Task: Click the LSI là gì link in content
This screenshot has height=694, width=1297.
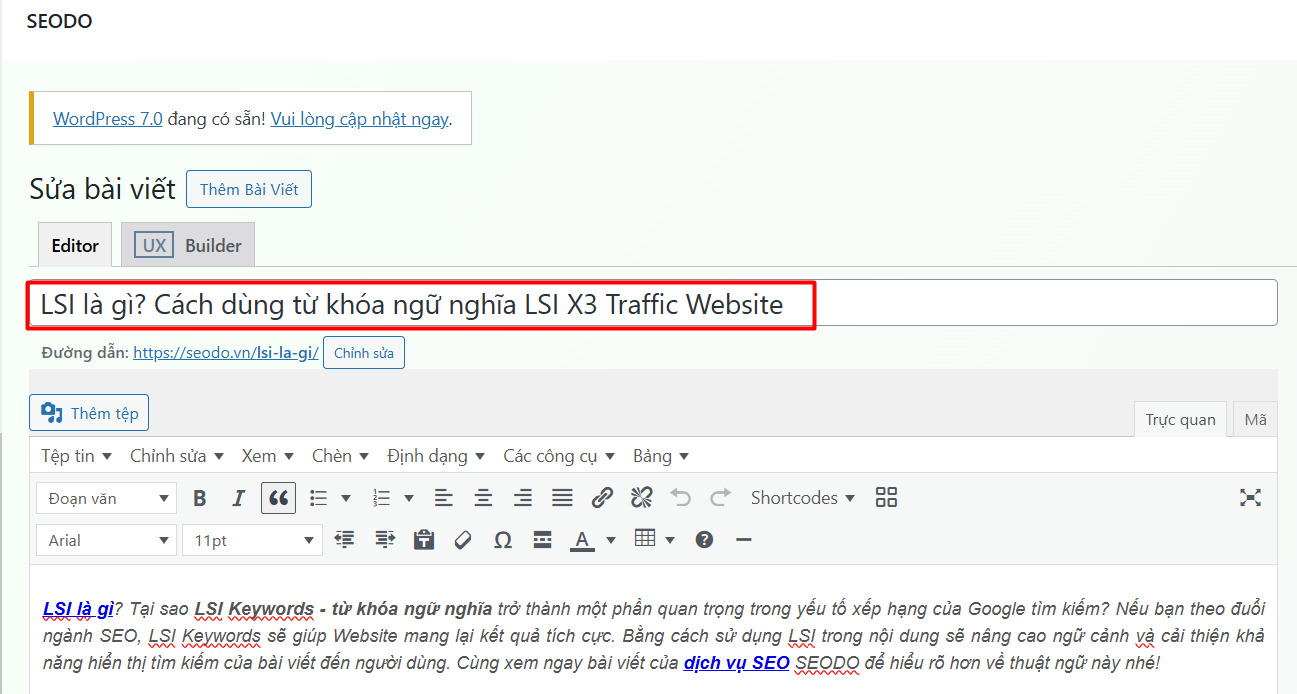Action: [x=78, y=608]
